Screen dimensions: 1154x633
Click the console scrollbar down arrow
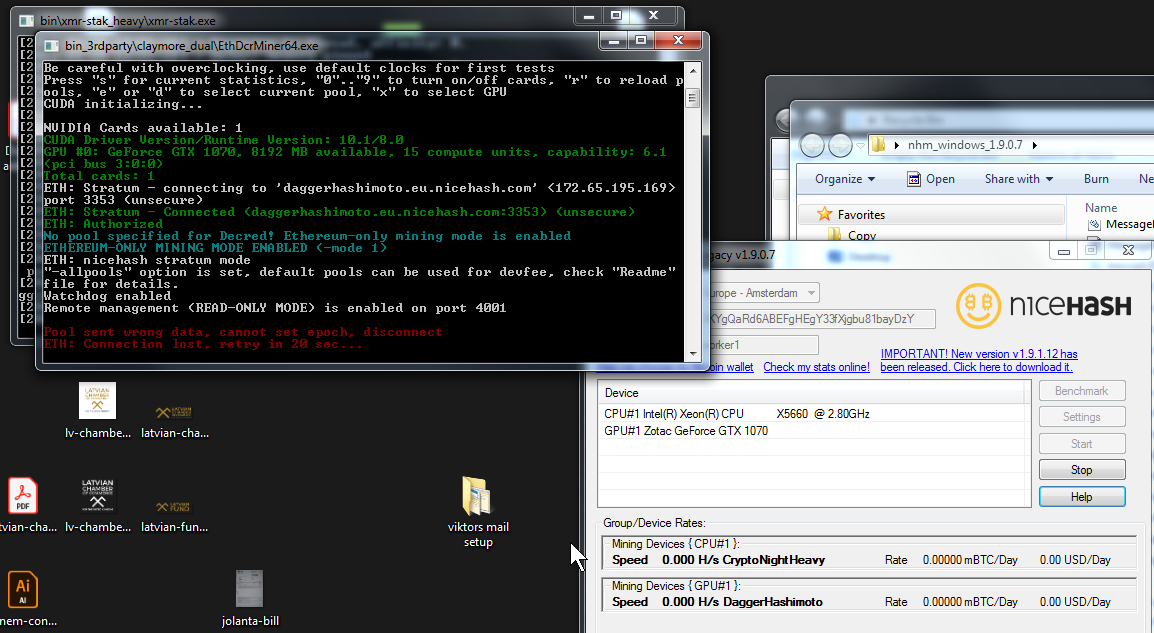click(692, 351)
